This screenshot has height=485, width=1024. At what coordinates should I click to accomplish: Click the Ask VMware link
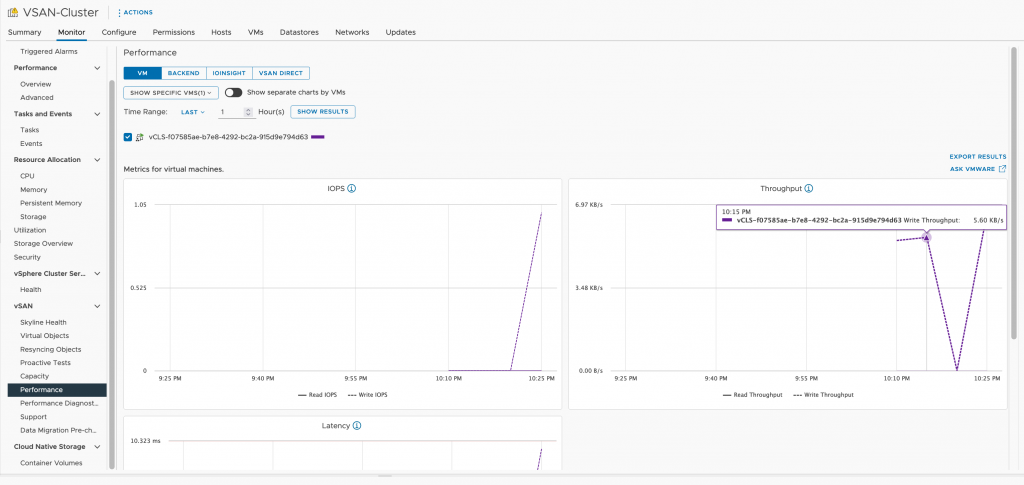coord(972,169)
